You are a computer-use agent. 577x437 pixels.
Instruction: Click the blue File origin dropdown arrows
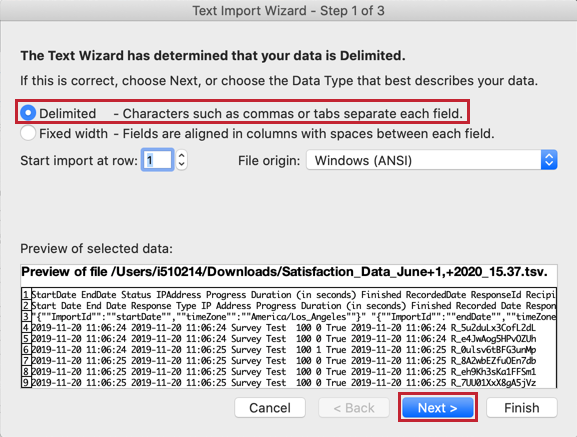coord(549,160)
